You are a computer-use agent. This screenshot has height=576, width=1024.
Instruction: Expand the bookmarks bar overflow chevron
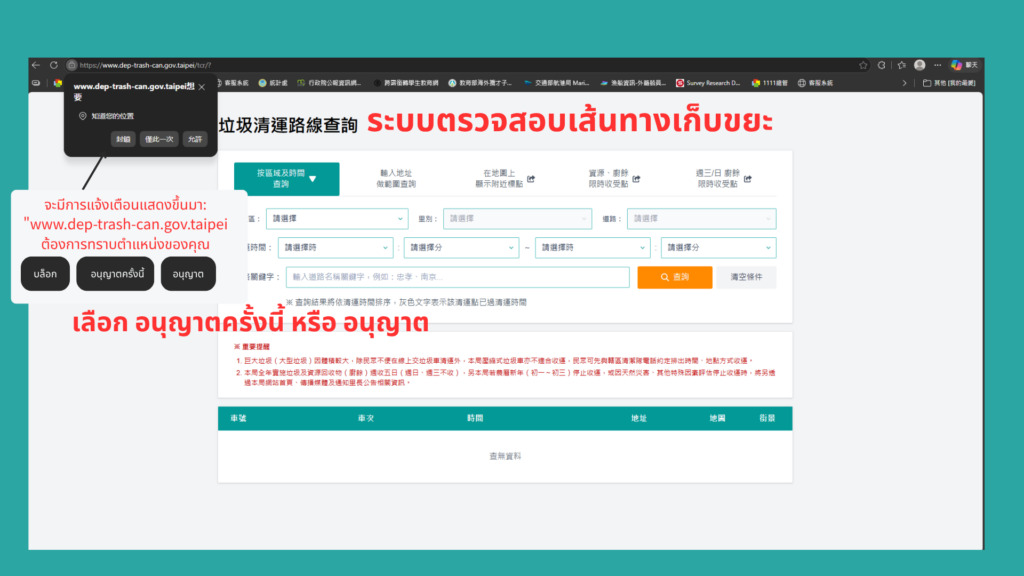(x=904, y=83)
